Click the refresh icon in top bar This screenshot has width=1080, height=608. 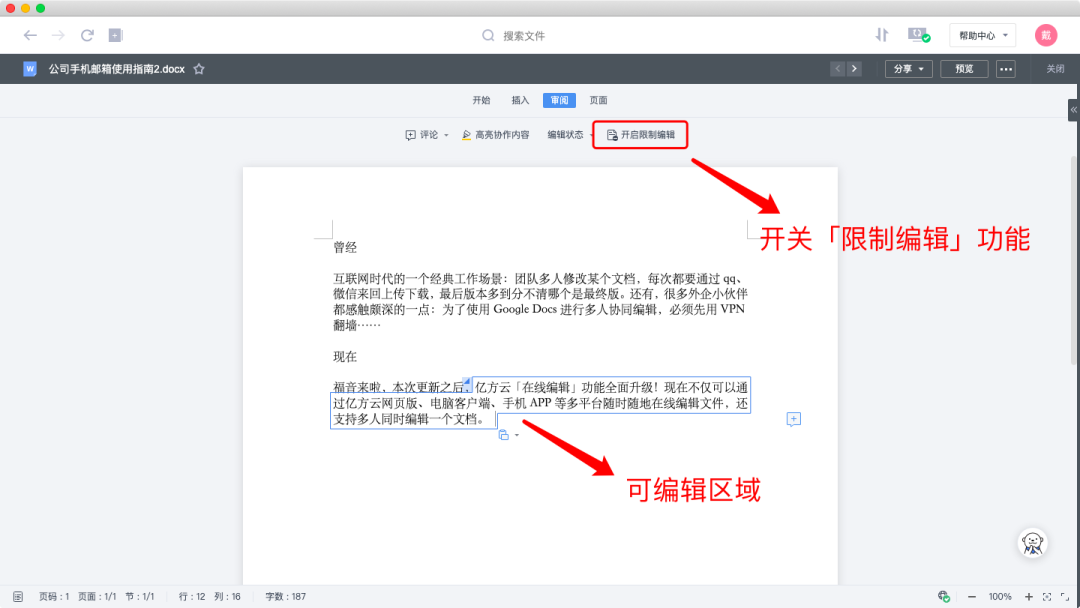(85, 35)
